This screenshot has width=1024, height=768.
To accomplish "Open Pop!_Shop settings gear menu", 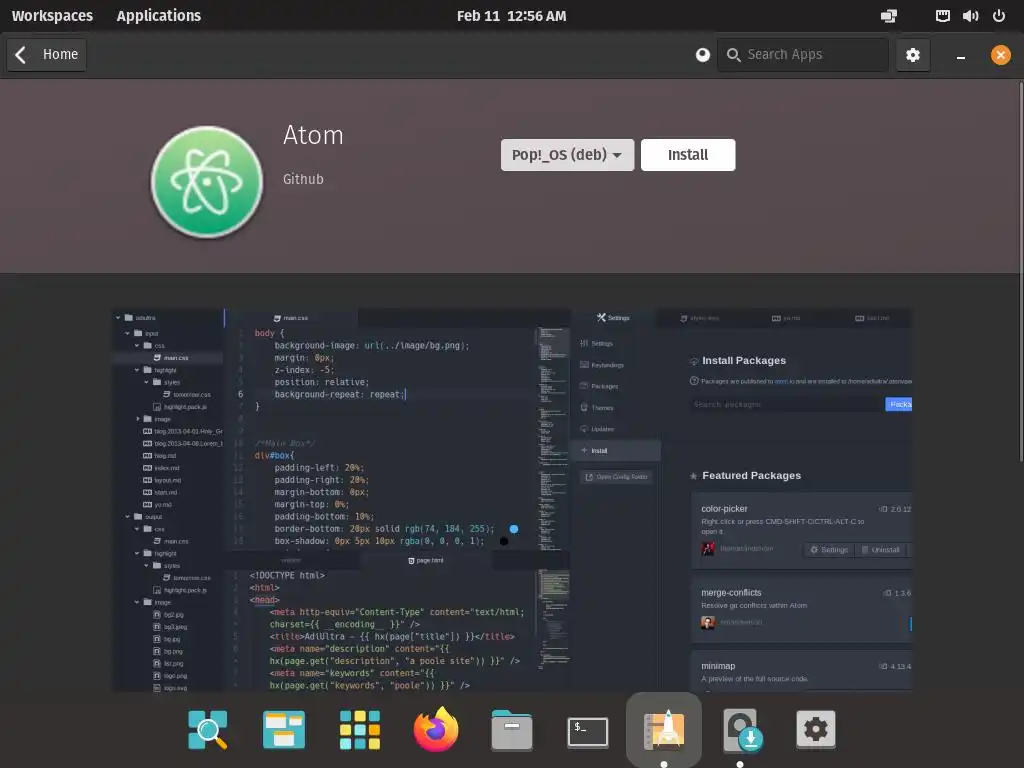I will [x=912, y=54].
